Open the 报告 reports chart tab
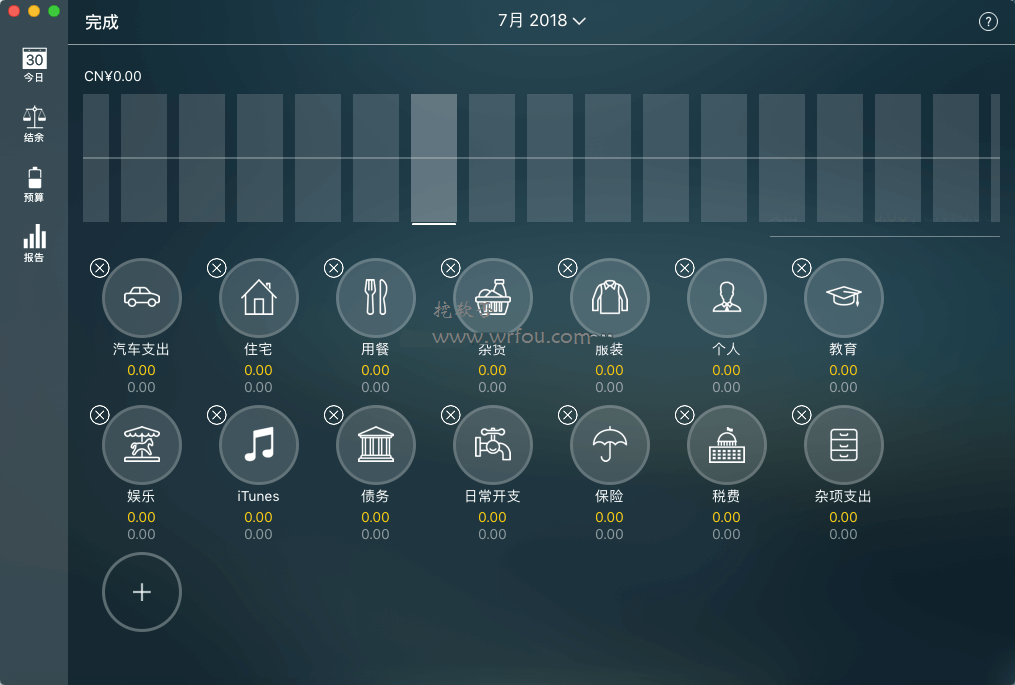Viewport: 1015px width, 685px height. (x=34, y=244)
